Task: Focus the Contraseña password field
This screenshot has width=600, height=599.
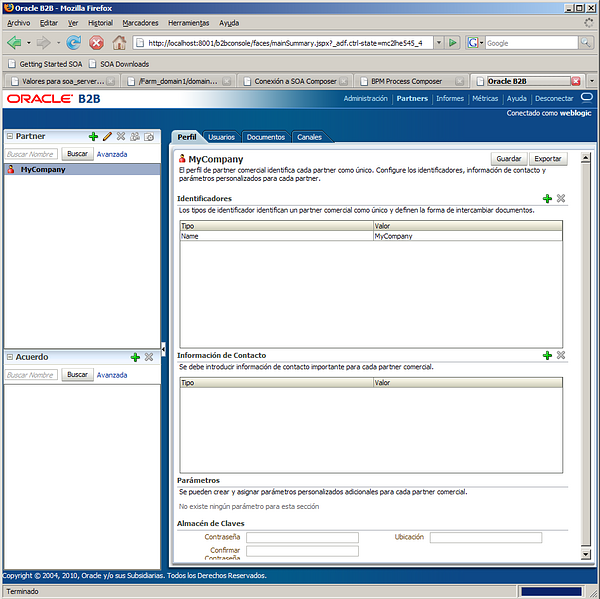Action: click(302, 537)
